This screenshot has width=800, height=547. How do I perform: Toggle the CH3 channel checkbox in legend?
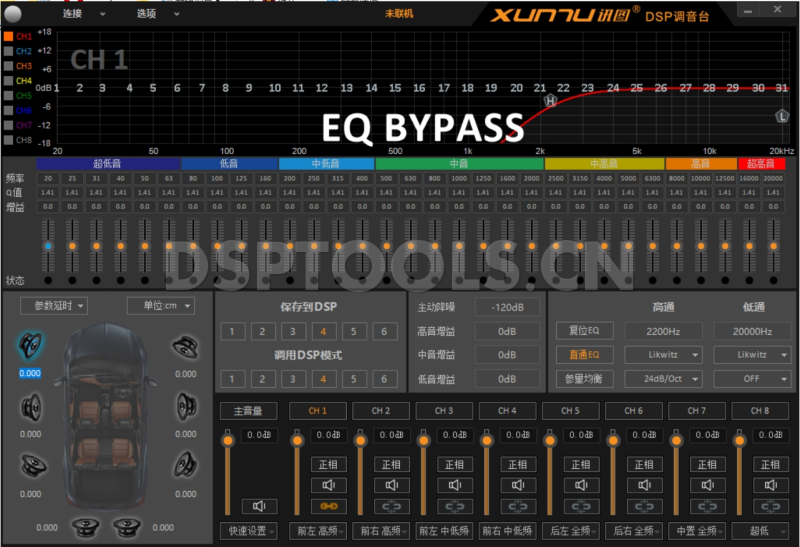coord(9,66)
